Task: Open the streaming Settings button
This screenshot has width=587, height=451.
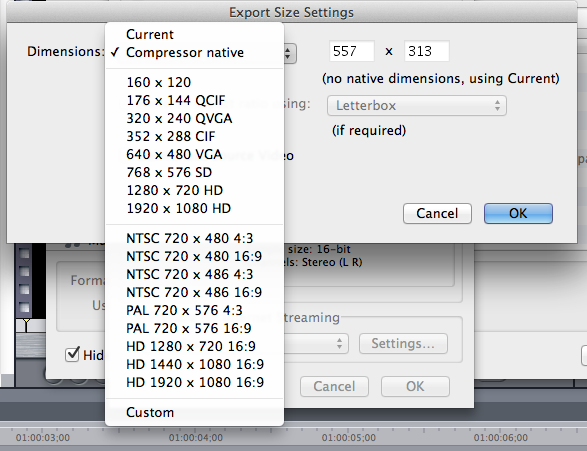Action: [x=403, y=344]
